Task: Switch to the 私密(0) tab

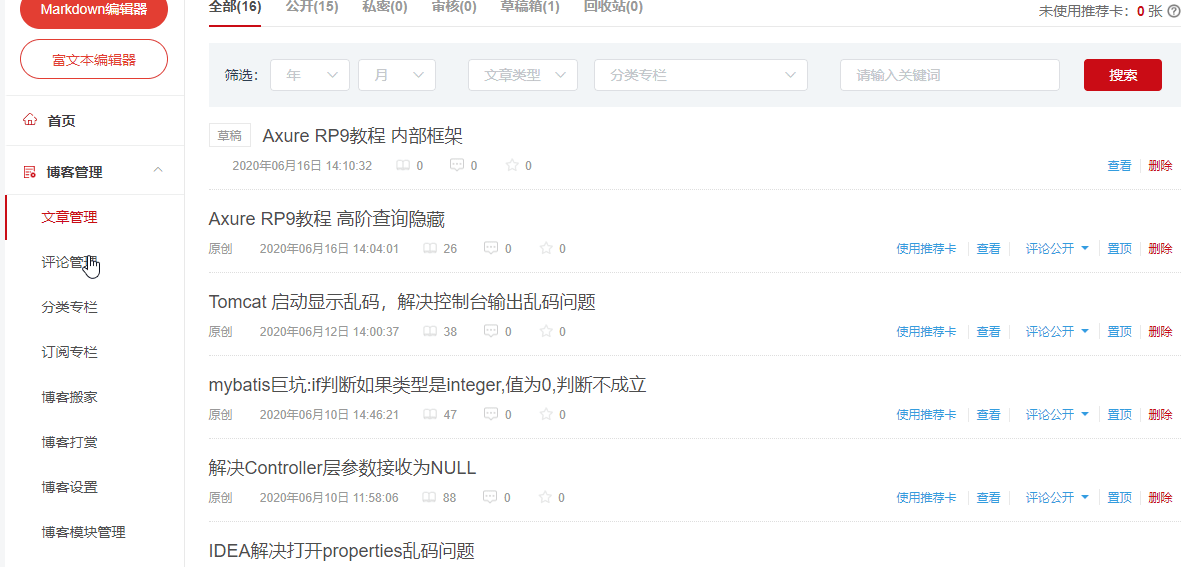Action: pyautogui.click(x=385, y=7)
